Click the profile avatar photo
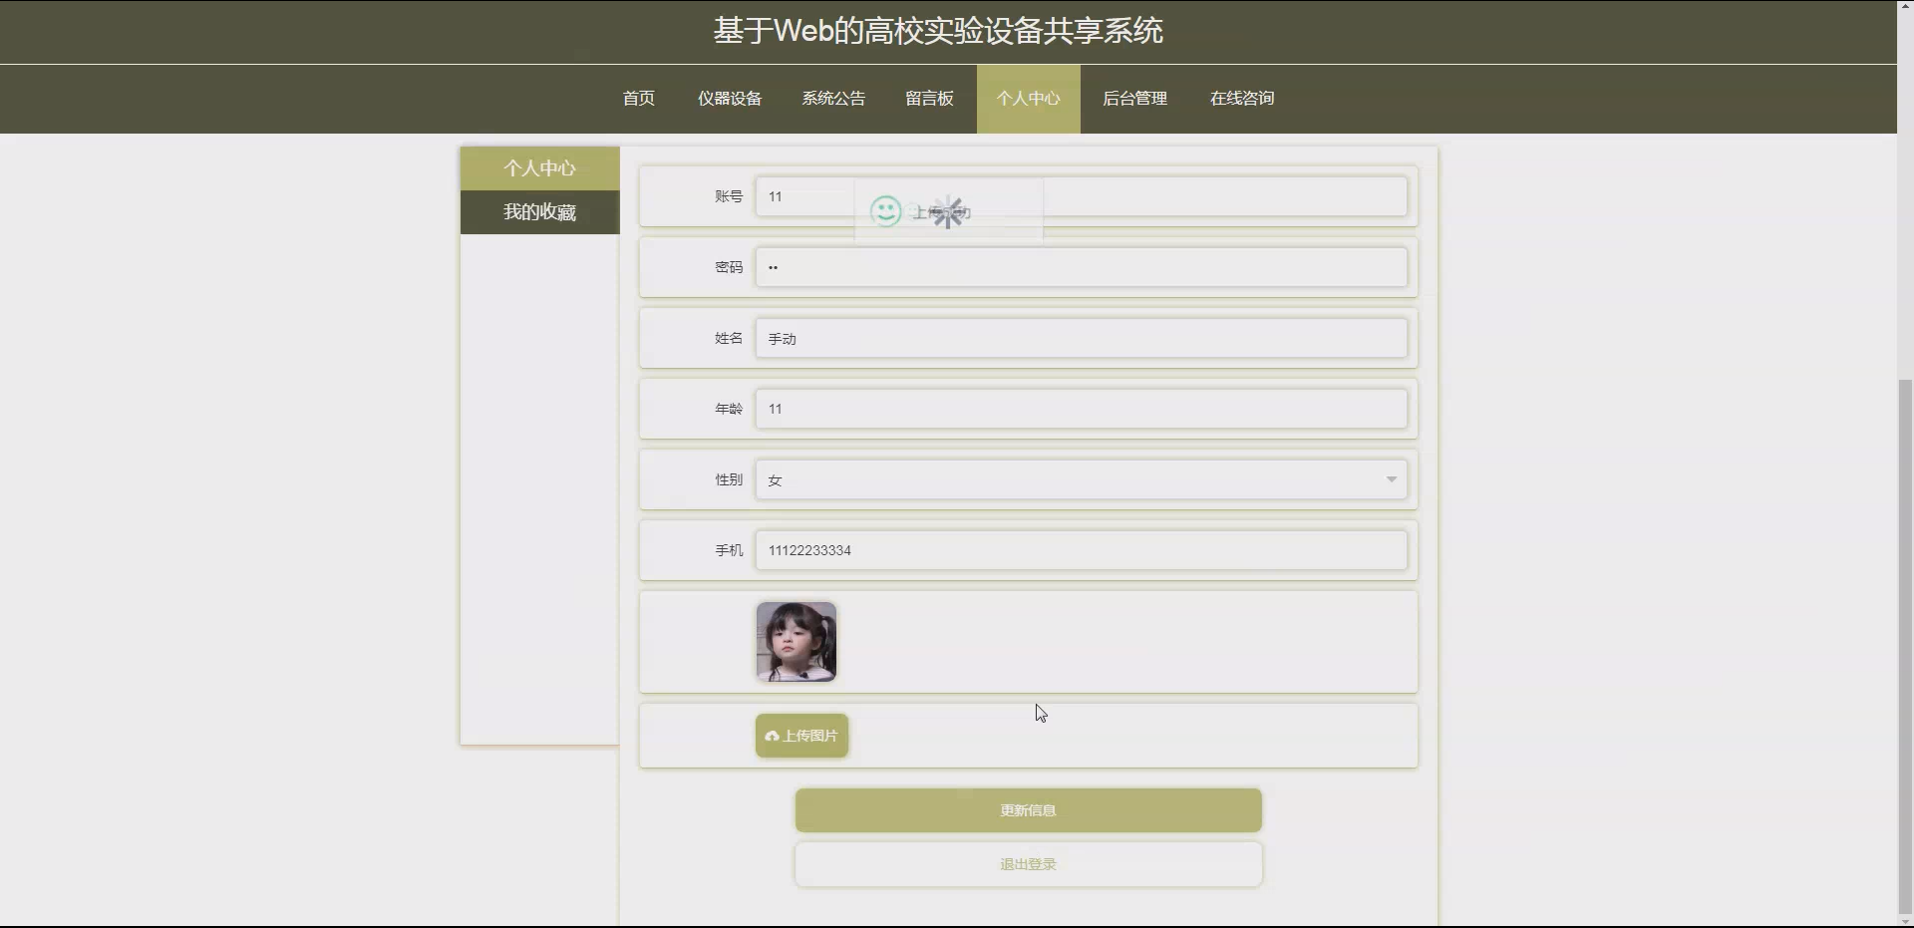This screenshot has height=928, width=1914. pyautogui.click(x=795, y=641)
